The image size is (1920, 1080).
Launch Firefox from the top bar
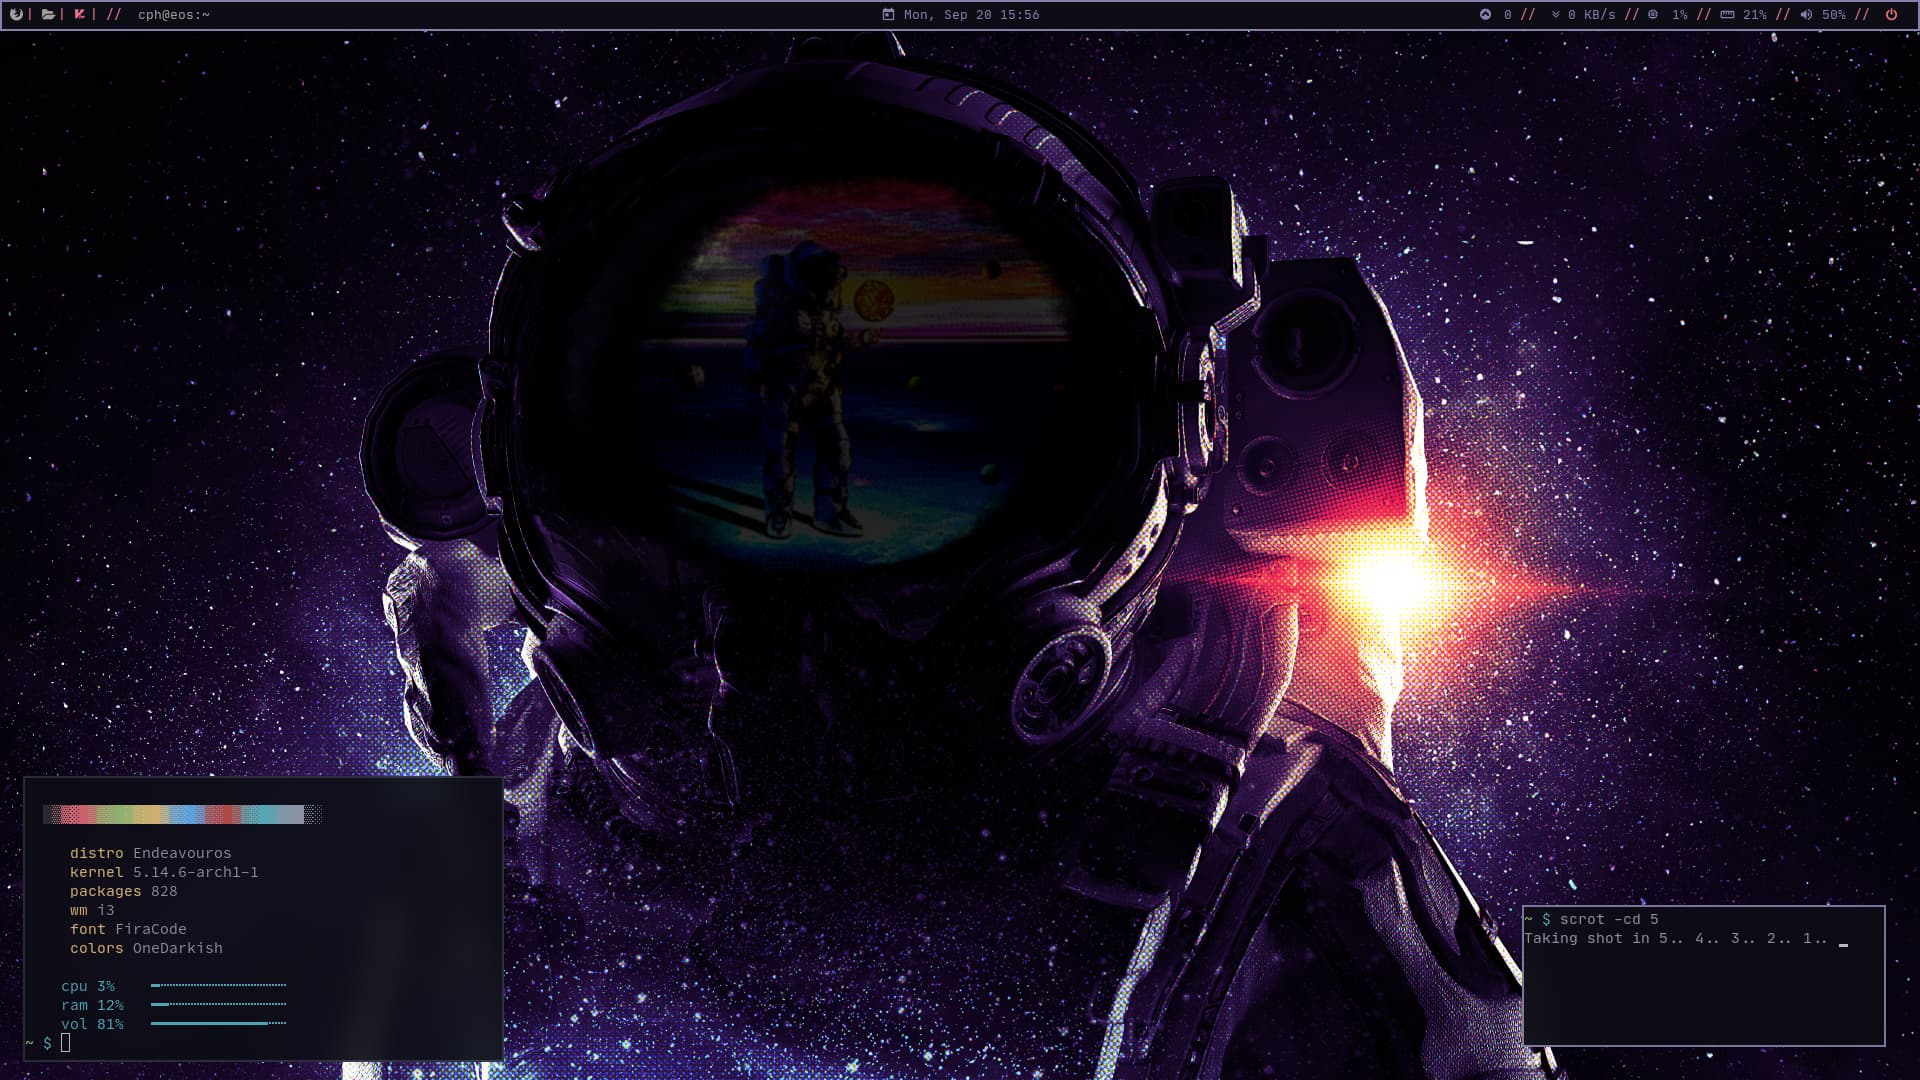coord(16,14)
